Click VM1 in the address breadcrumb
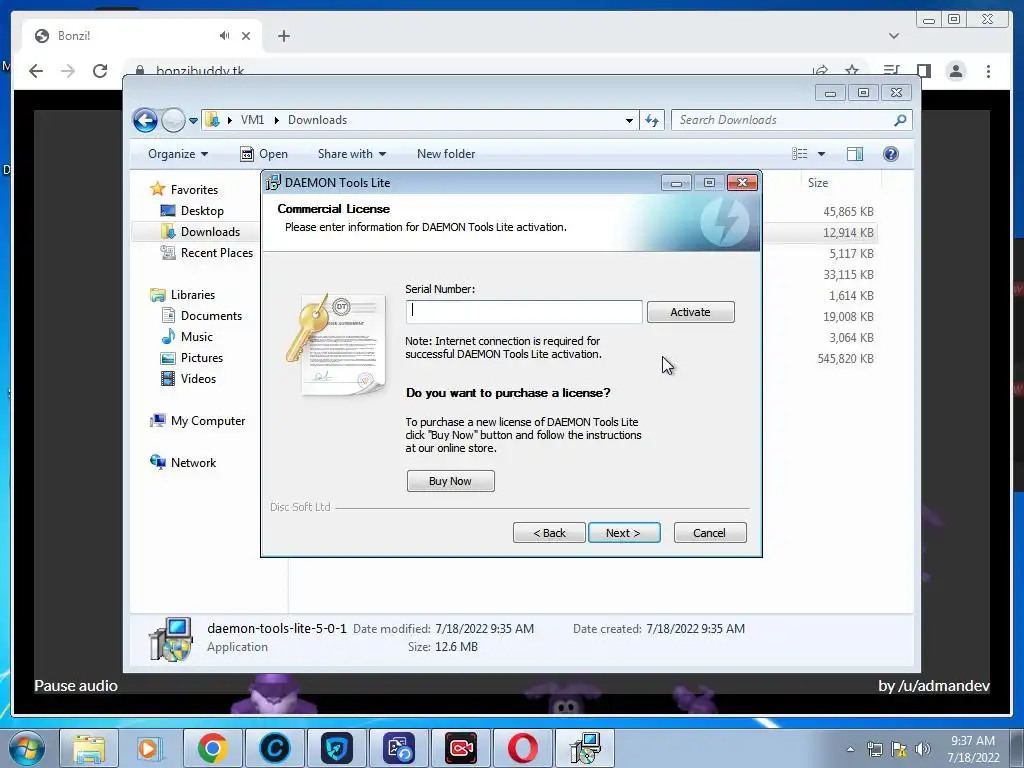Screen dimensions: 1024x768 click(252, 120)
